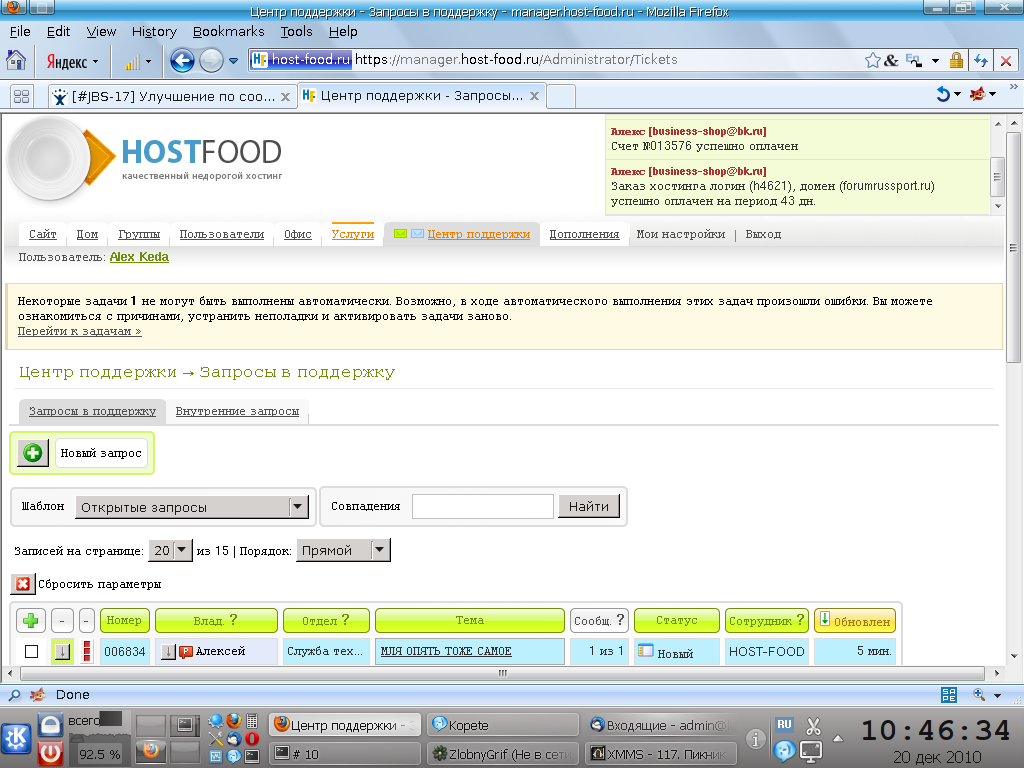Follow the Перейти к задачам link
This screenshot has width=1024, height=768.
pyautogui.click(x=80, y=331)
